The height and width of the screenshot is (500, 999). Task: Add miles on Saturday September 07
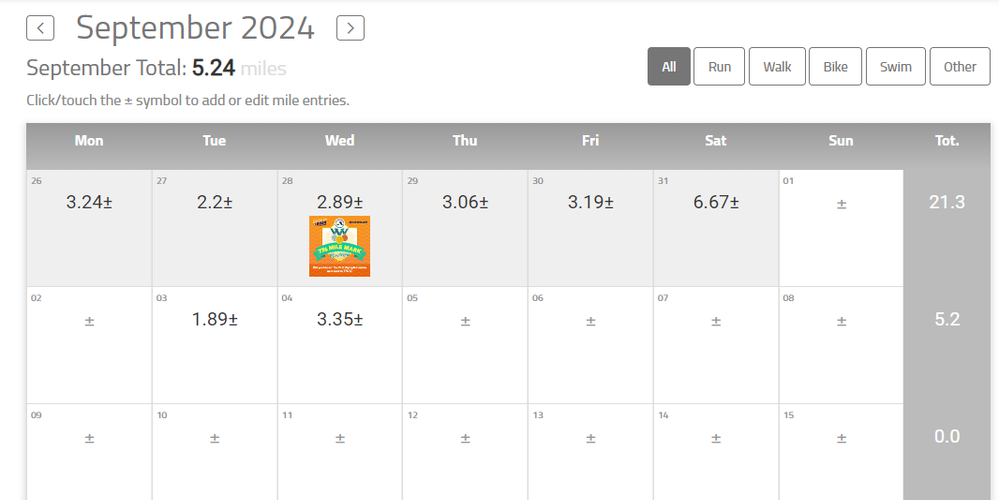[x=716, y=322]
